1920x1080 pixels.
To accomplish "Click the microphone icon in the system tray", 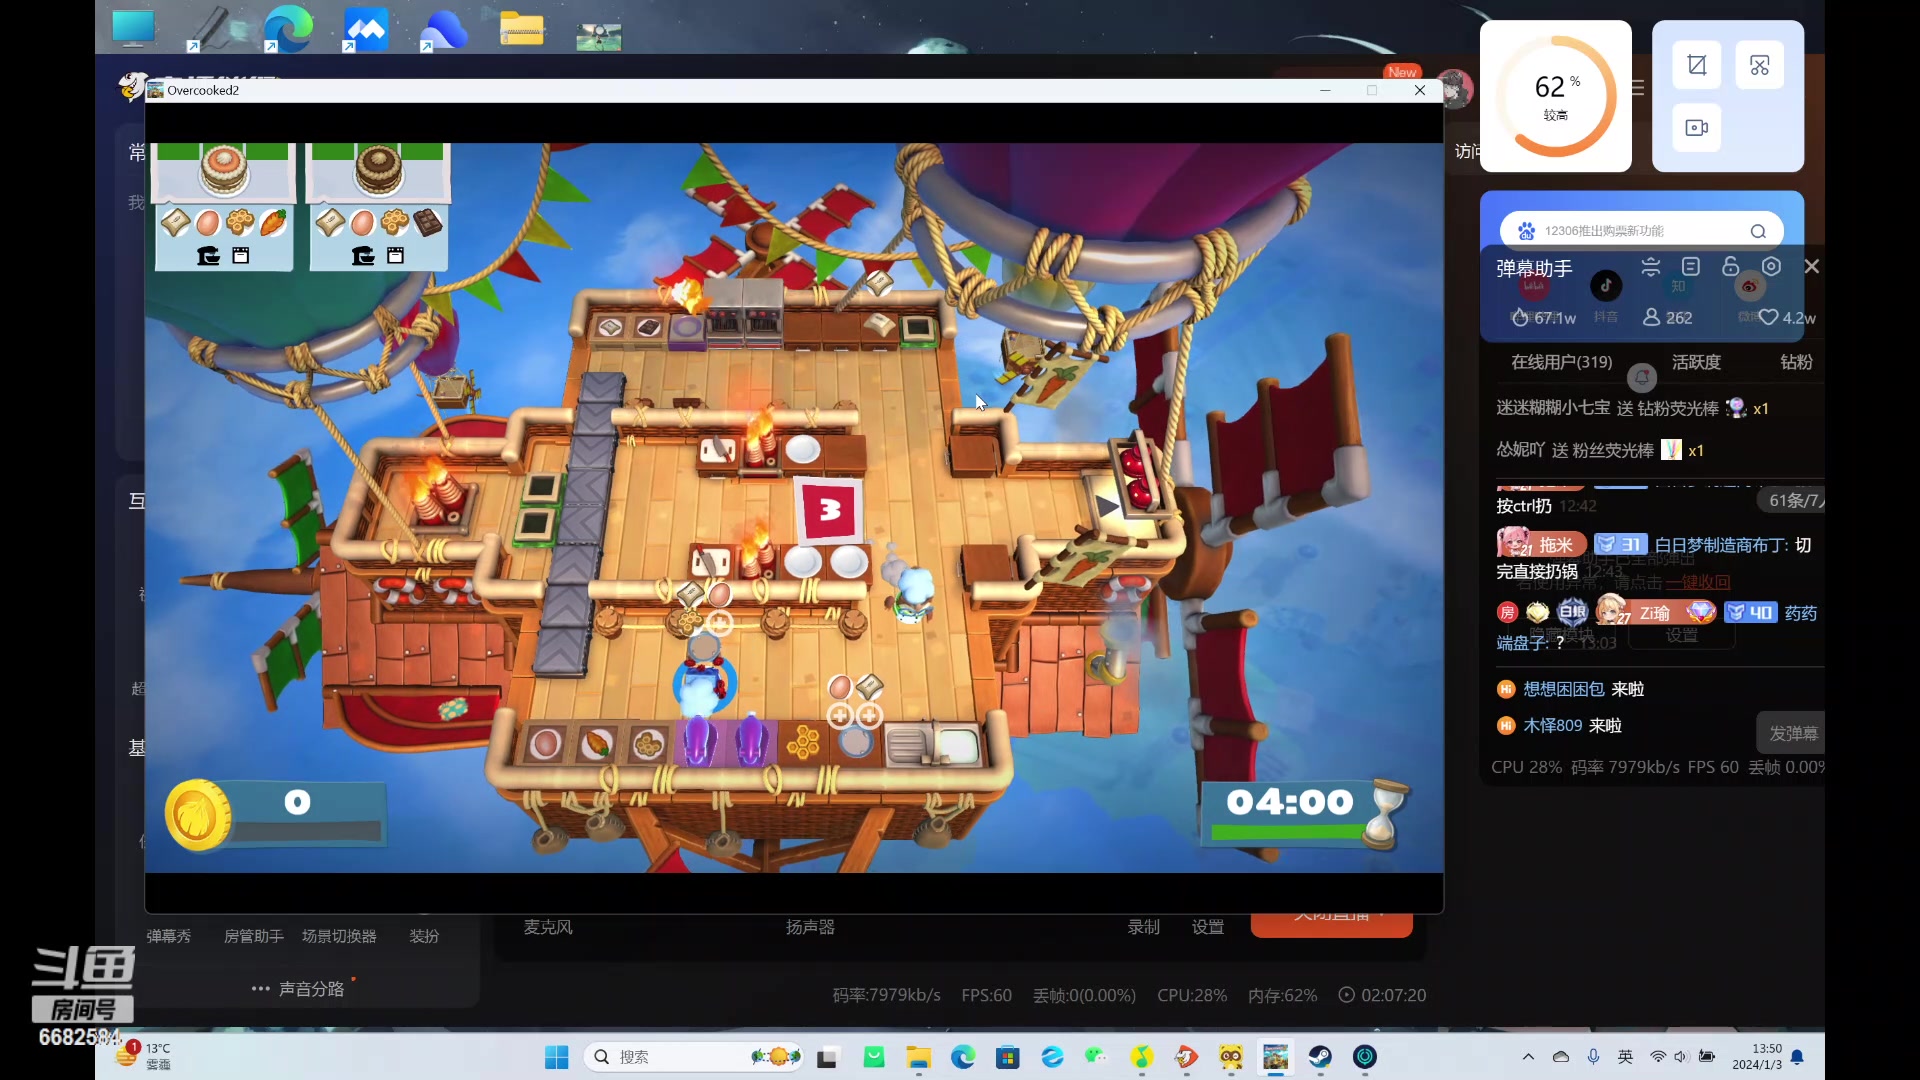I will tap(1594, 1057).
